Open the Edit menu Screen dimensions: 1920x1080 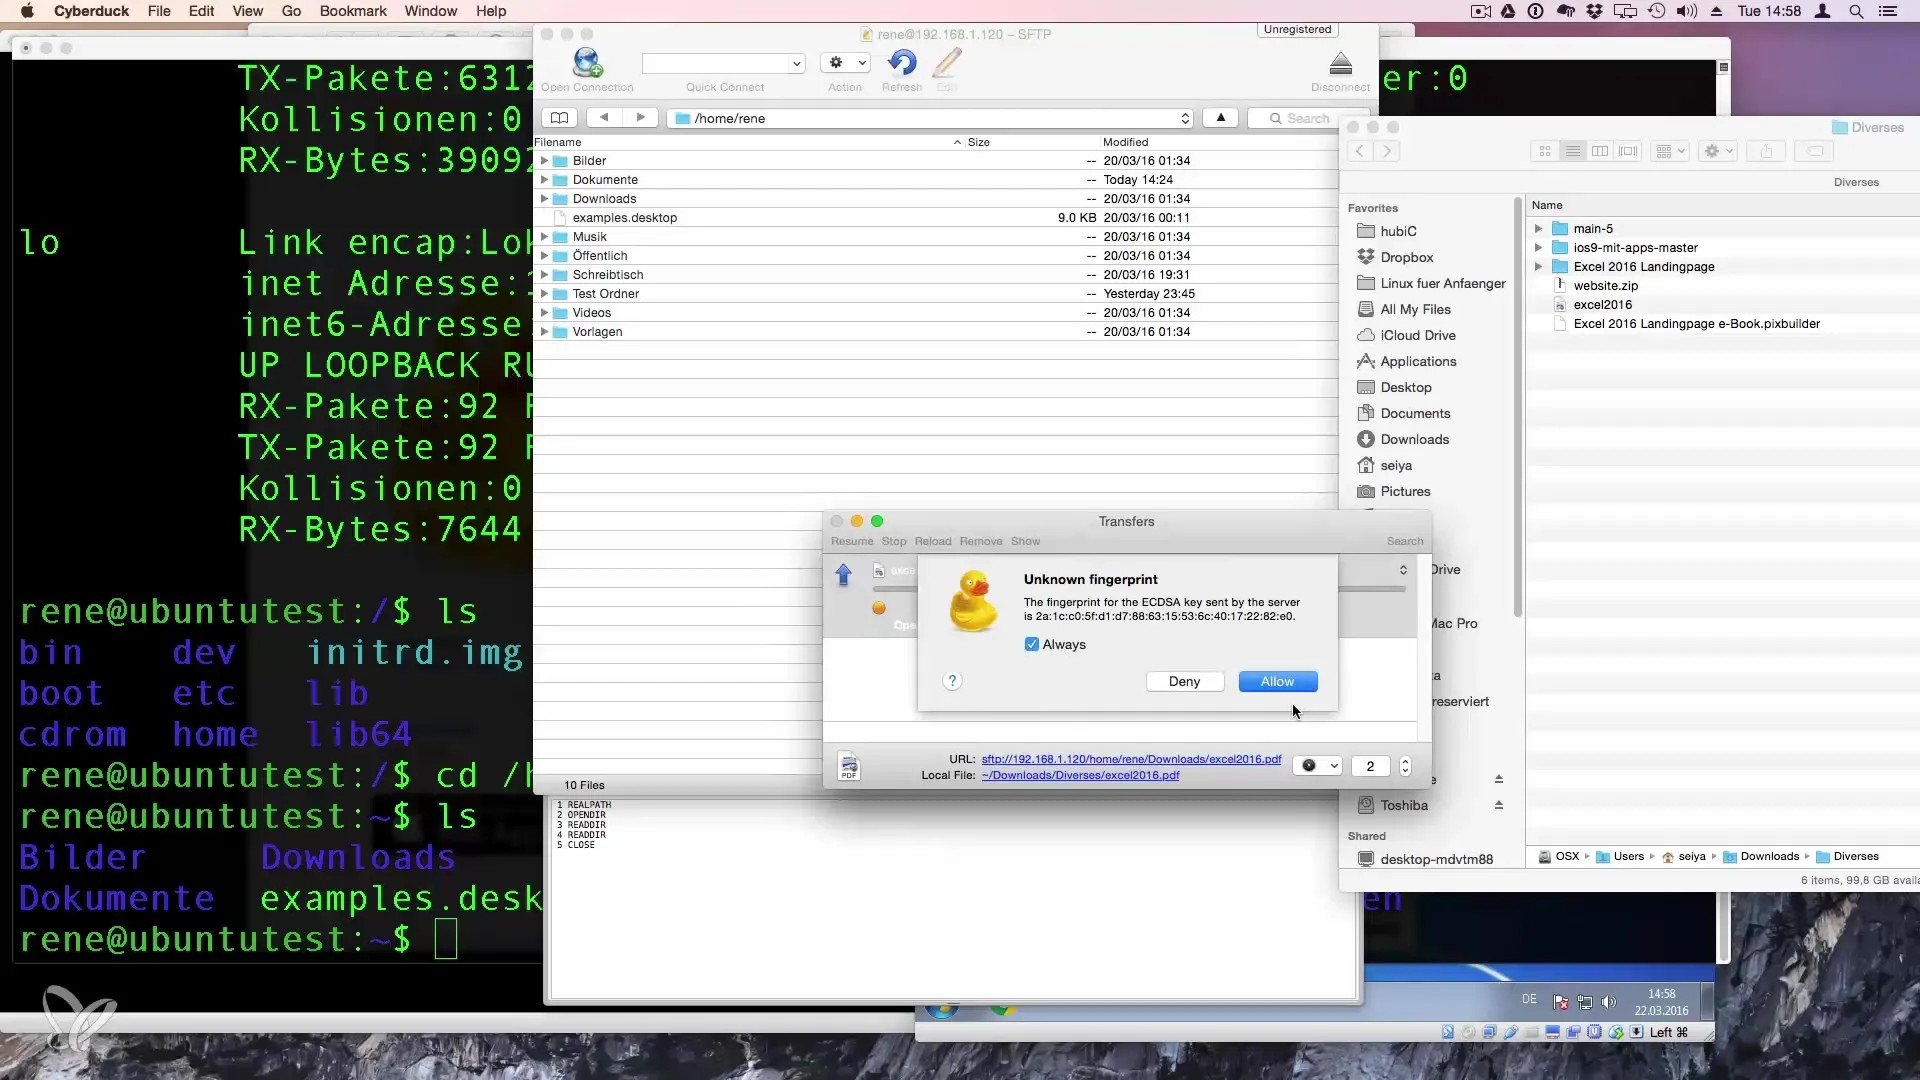pos(201,11)
